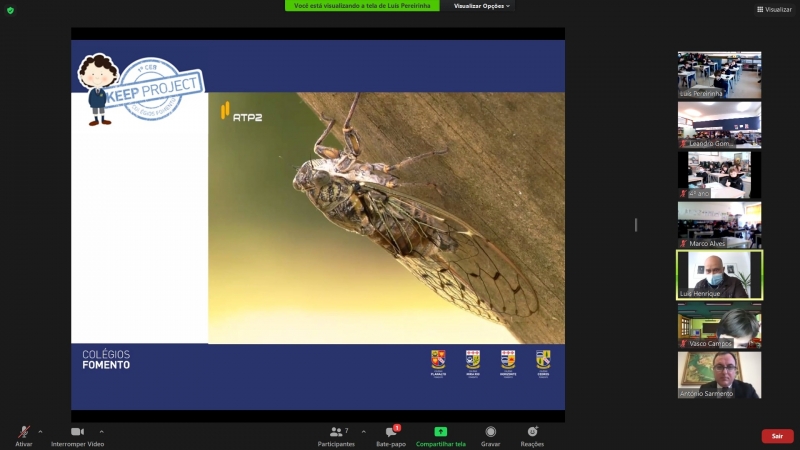Image resolution: width=800 pixels, height=450 pixels.
Task: Click Colégios Fomento text on slide
Action: pos(106,359)
